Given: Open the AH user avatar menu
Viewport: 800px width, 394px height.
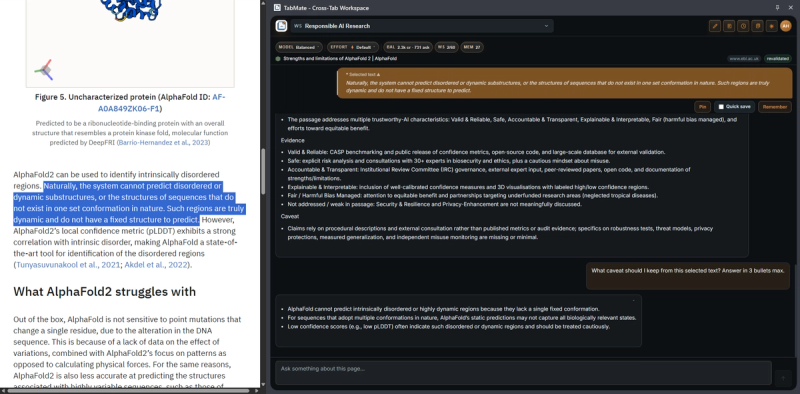Looking at the screenshot, I should (786, 26).
